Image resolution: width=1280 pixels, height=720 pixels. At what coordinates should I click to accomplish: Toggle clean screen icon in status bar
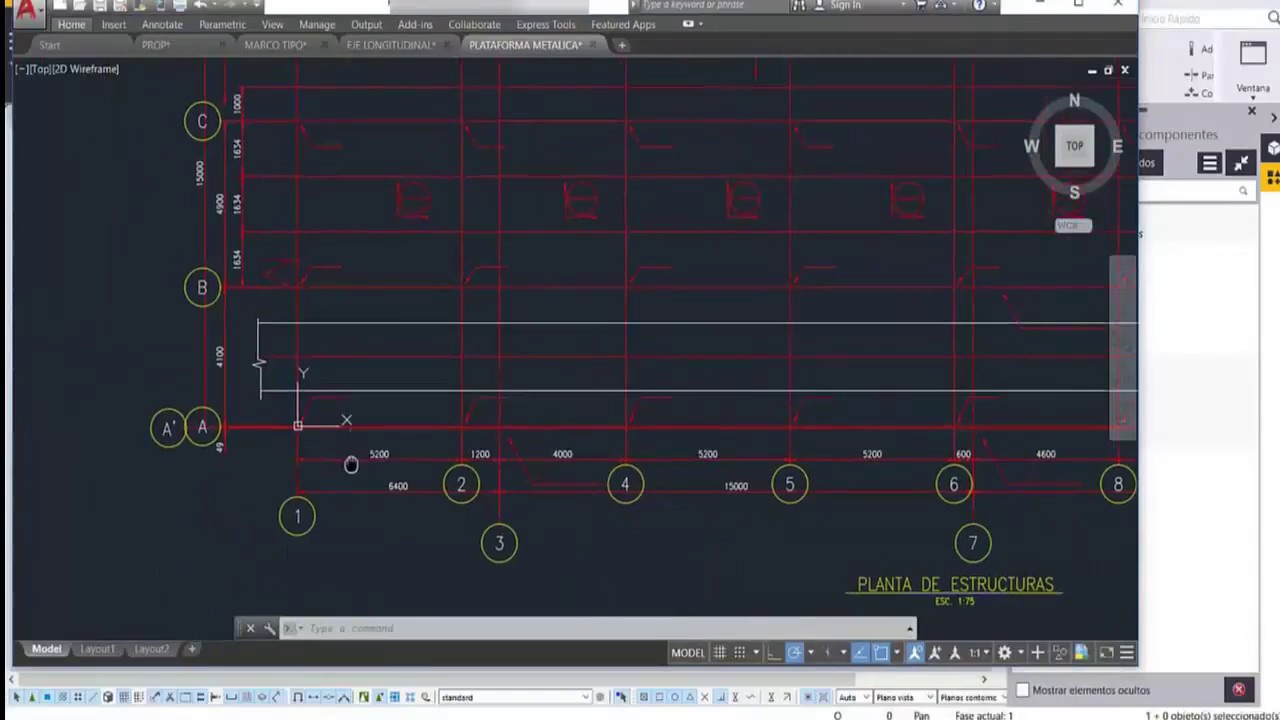(1106, 653)
